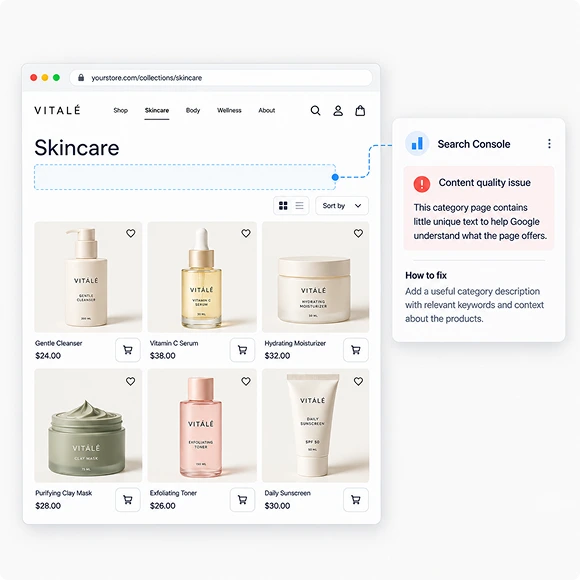Click the Exfoliating Toner product name
This screenshot has height=580, width=580.
[173, 493]
